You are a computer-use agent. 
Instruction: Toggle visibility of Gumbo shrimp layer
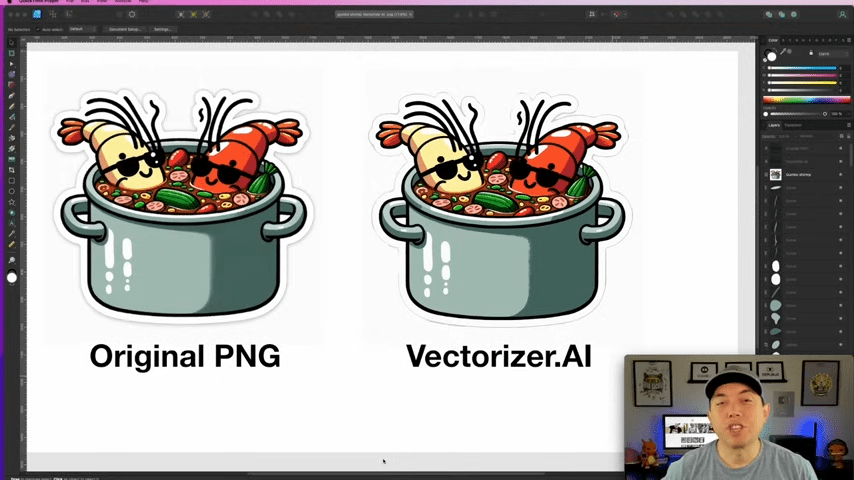click(840, 174)
